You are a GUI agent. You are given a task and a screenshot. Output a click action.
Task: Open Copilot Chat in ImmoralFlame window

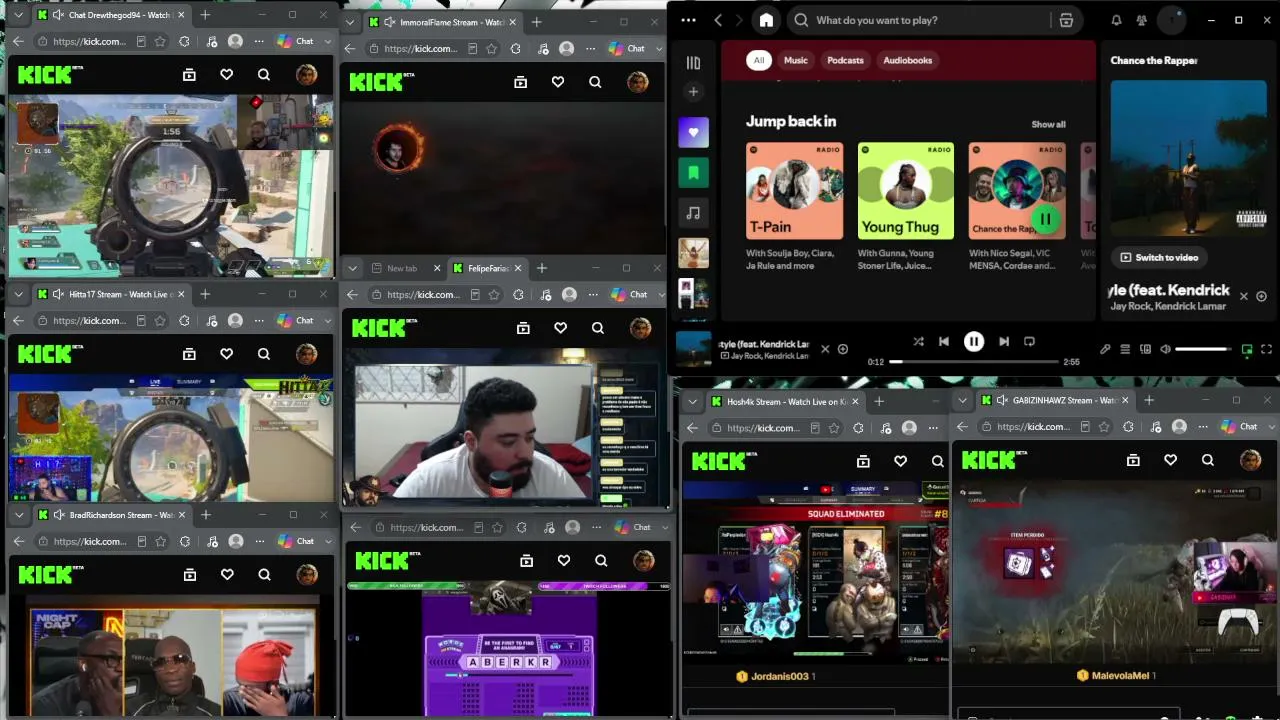click(626, 48)
